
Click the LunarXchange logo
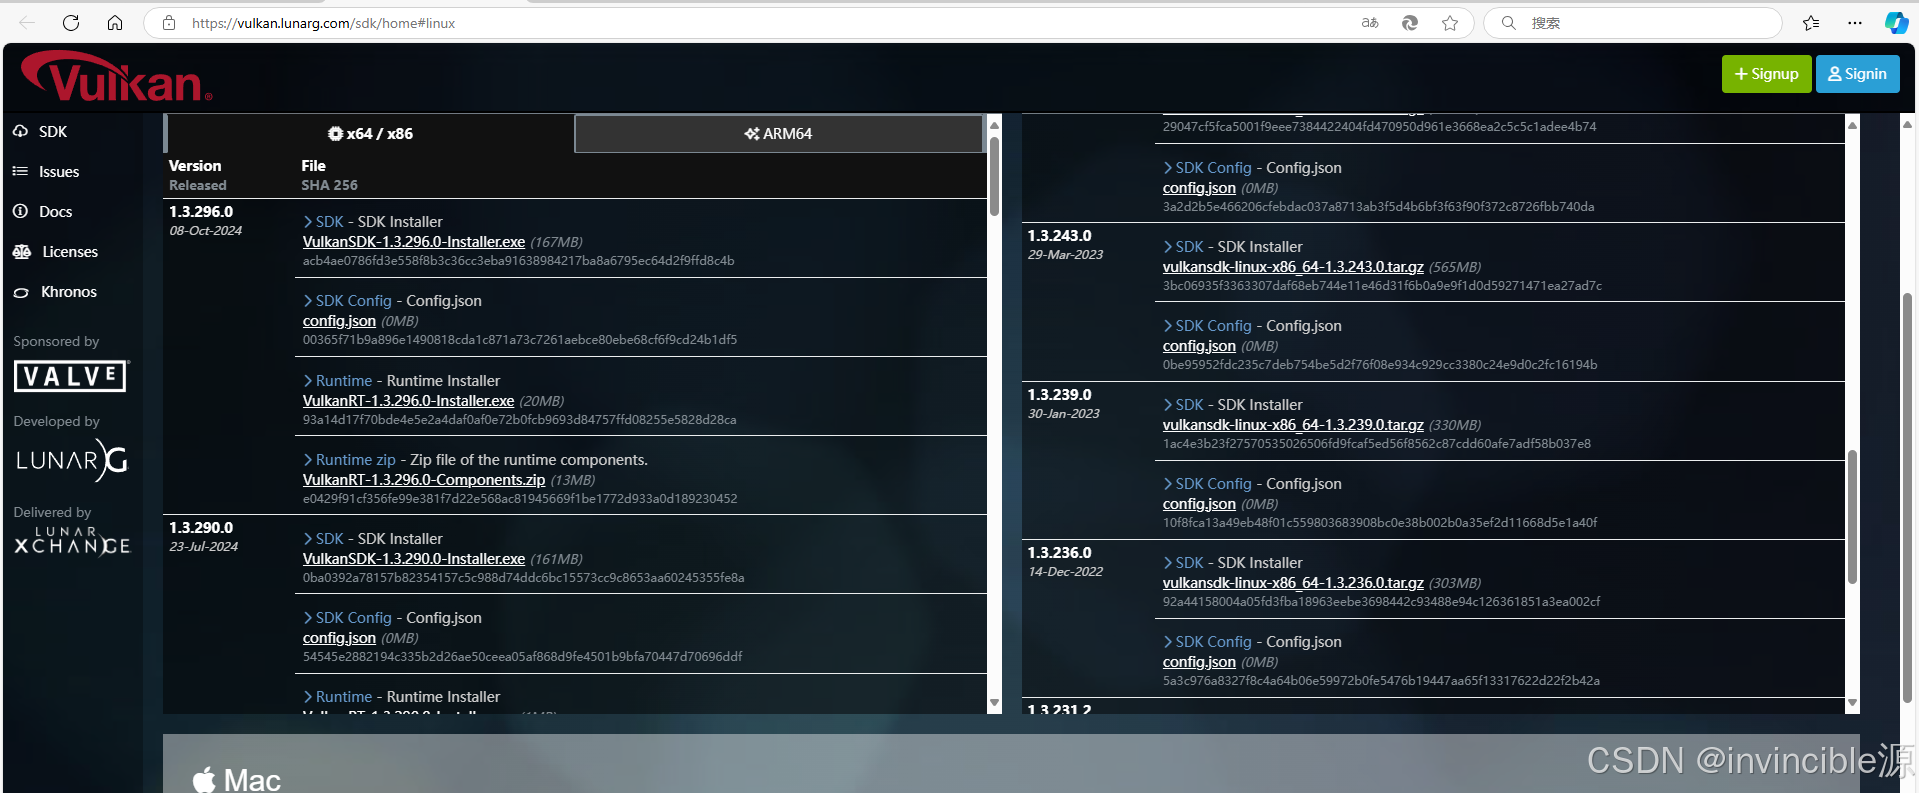(72, 540)
